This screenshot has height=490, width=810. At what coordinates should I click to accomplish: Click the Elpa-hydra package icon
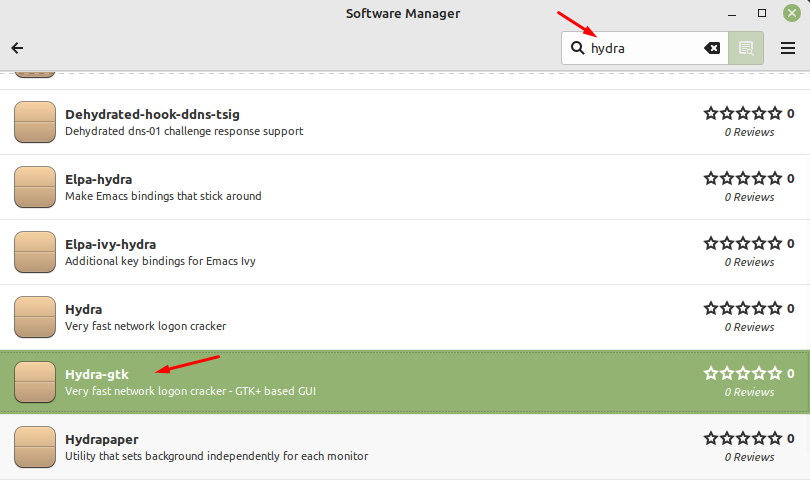click(x=35, y=187)
